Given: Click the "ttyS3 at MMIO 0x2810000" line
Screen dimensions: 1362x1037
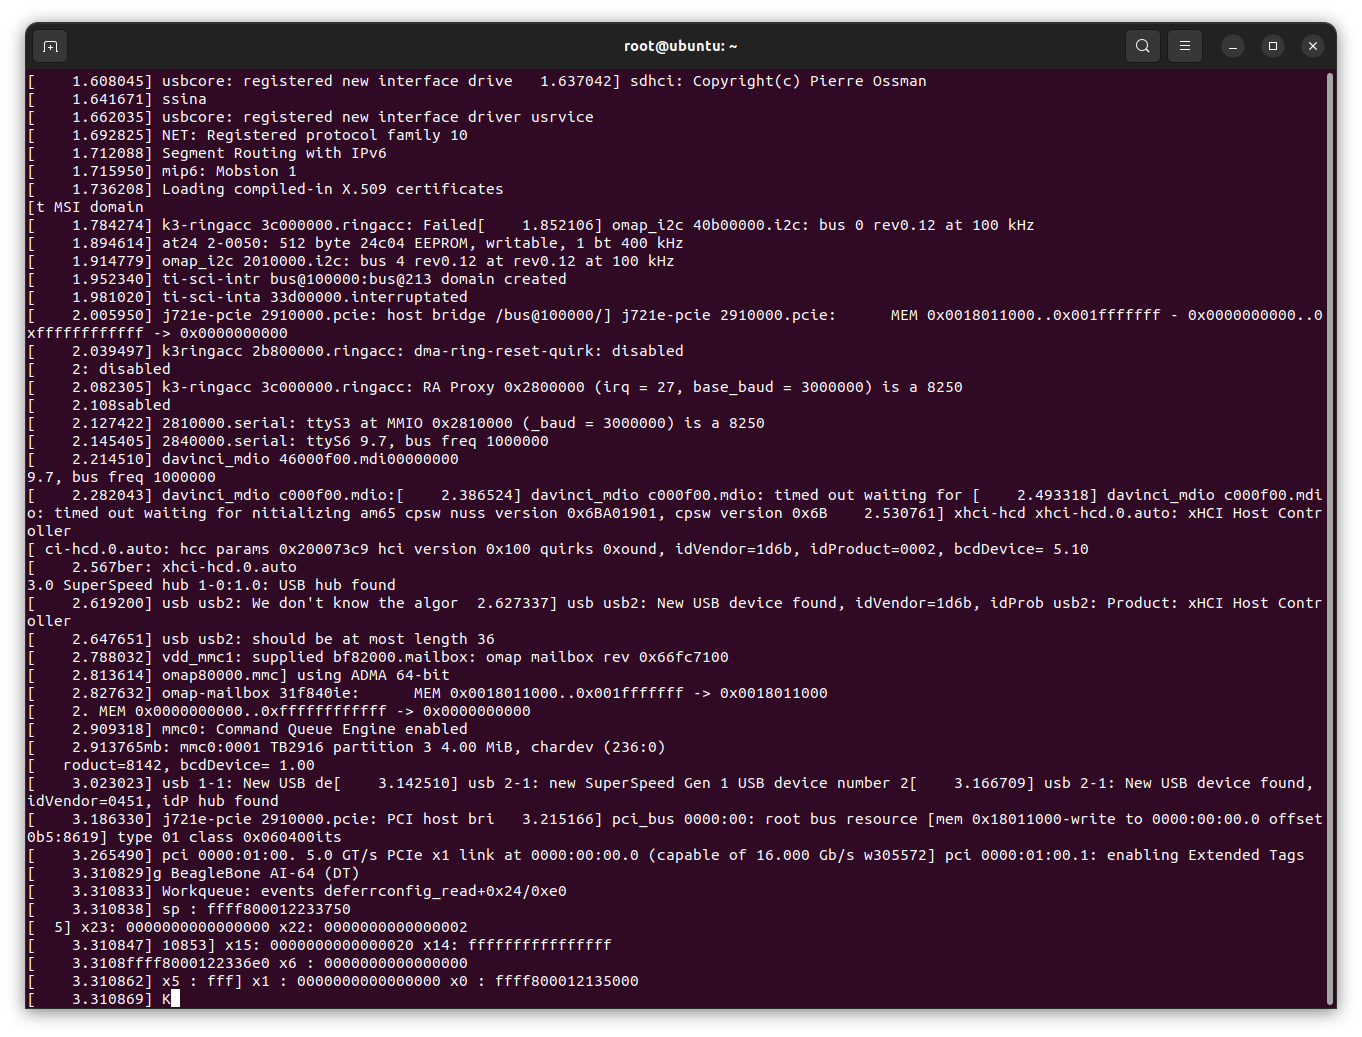Looking at the screenshot, I should point(396,423).
